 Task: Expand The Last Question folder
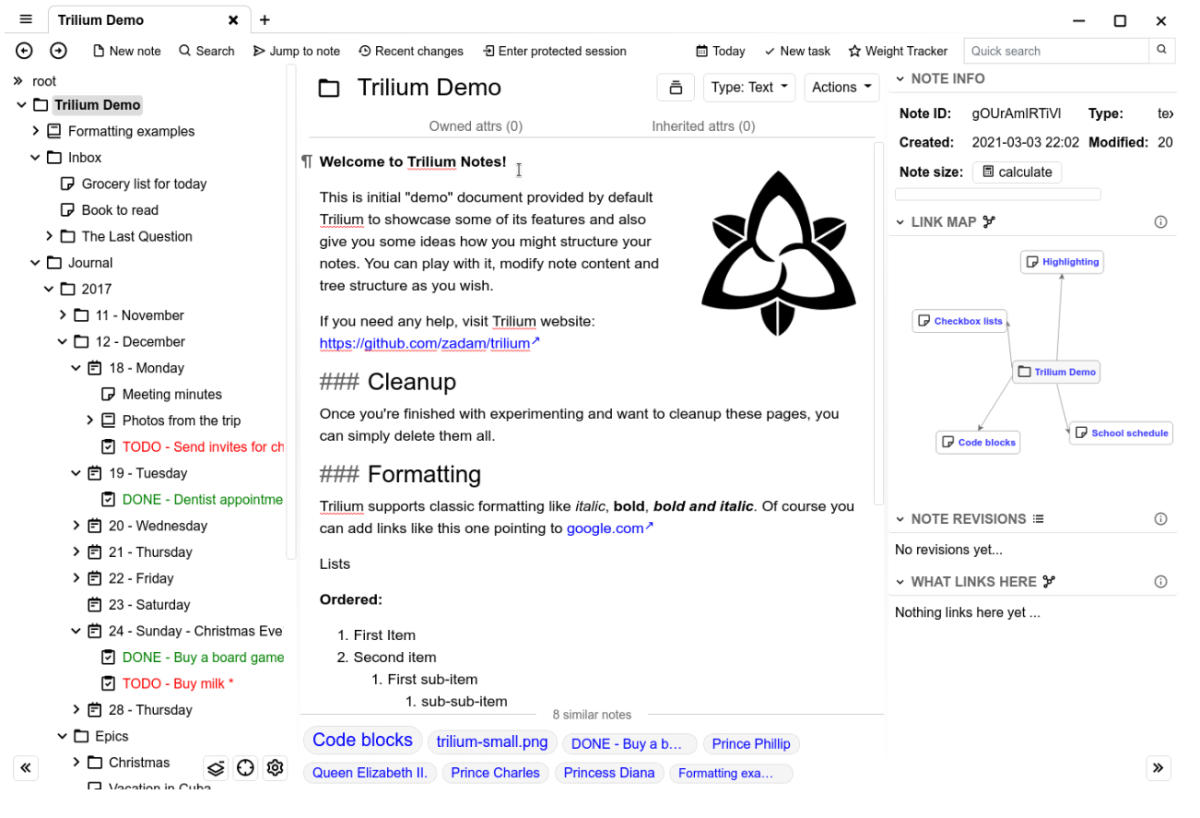point(49,236)
